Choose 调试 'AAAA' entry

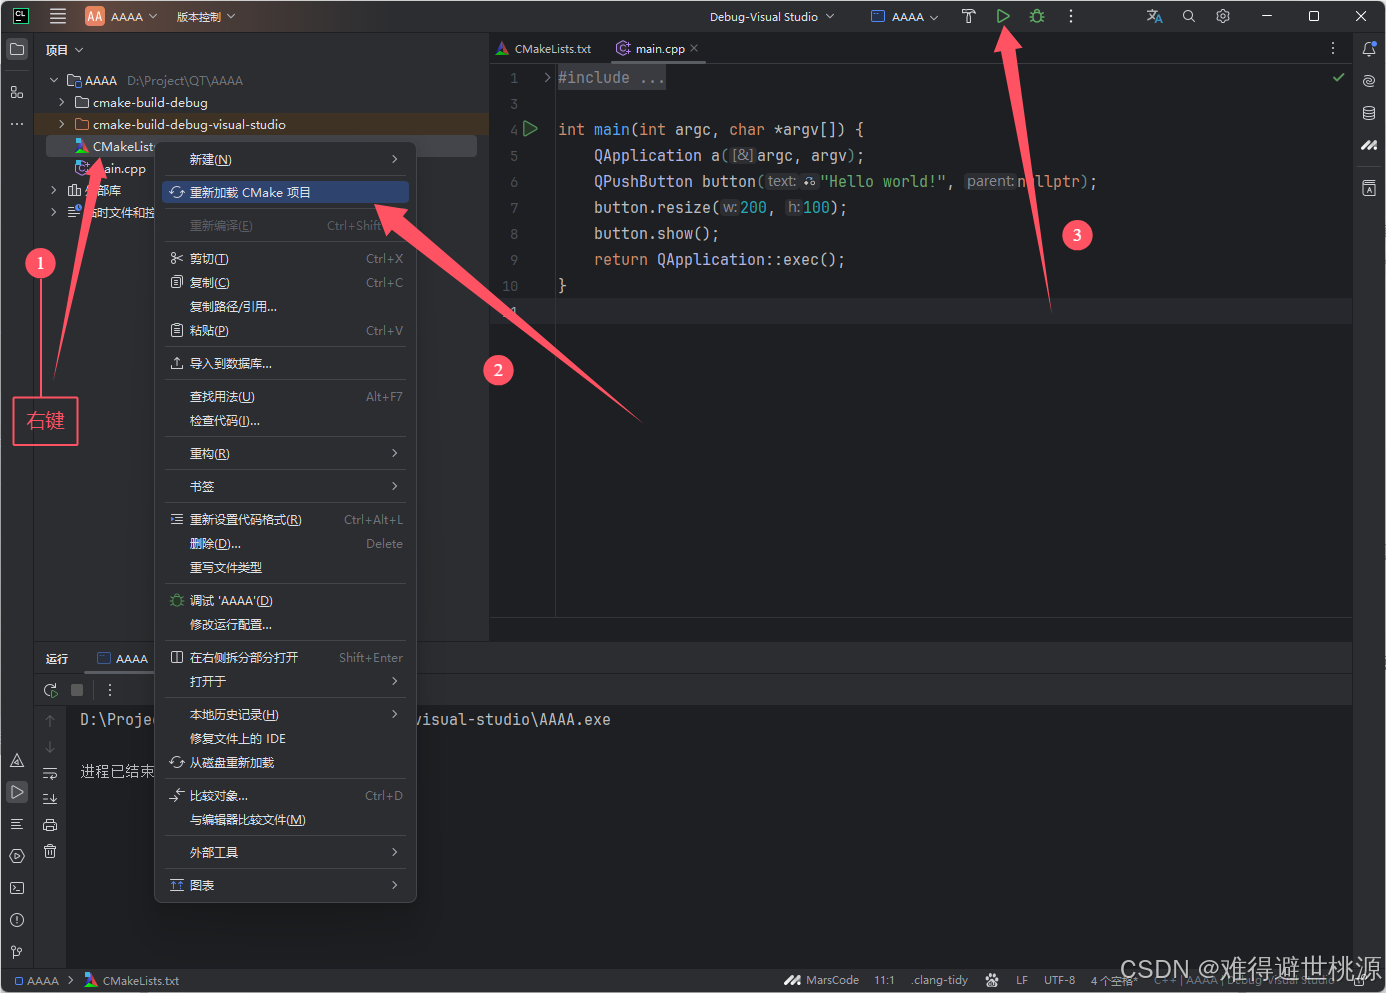coord(285,601)
